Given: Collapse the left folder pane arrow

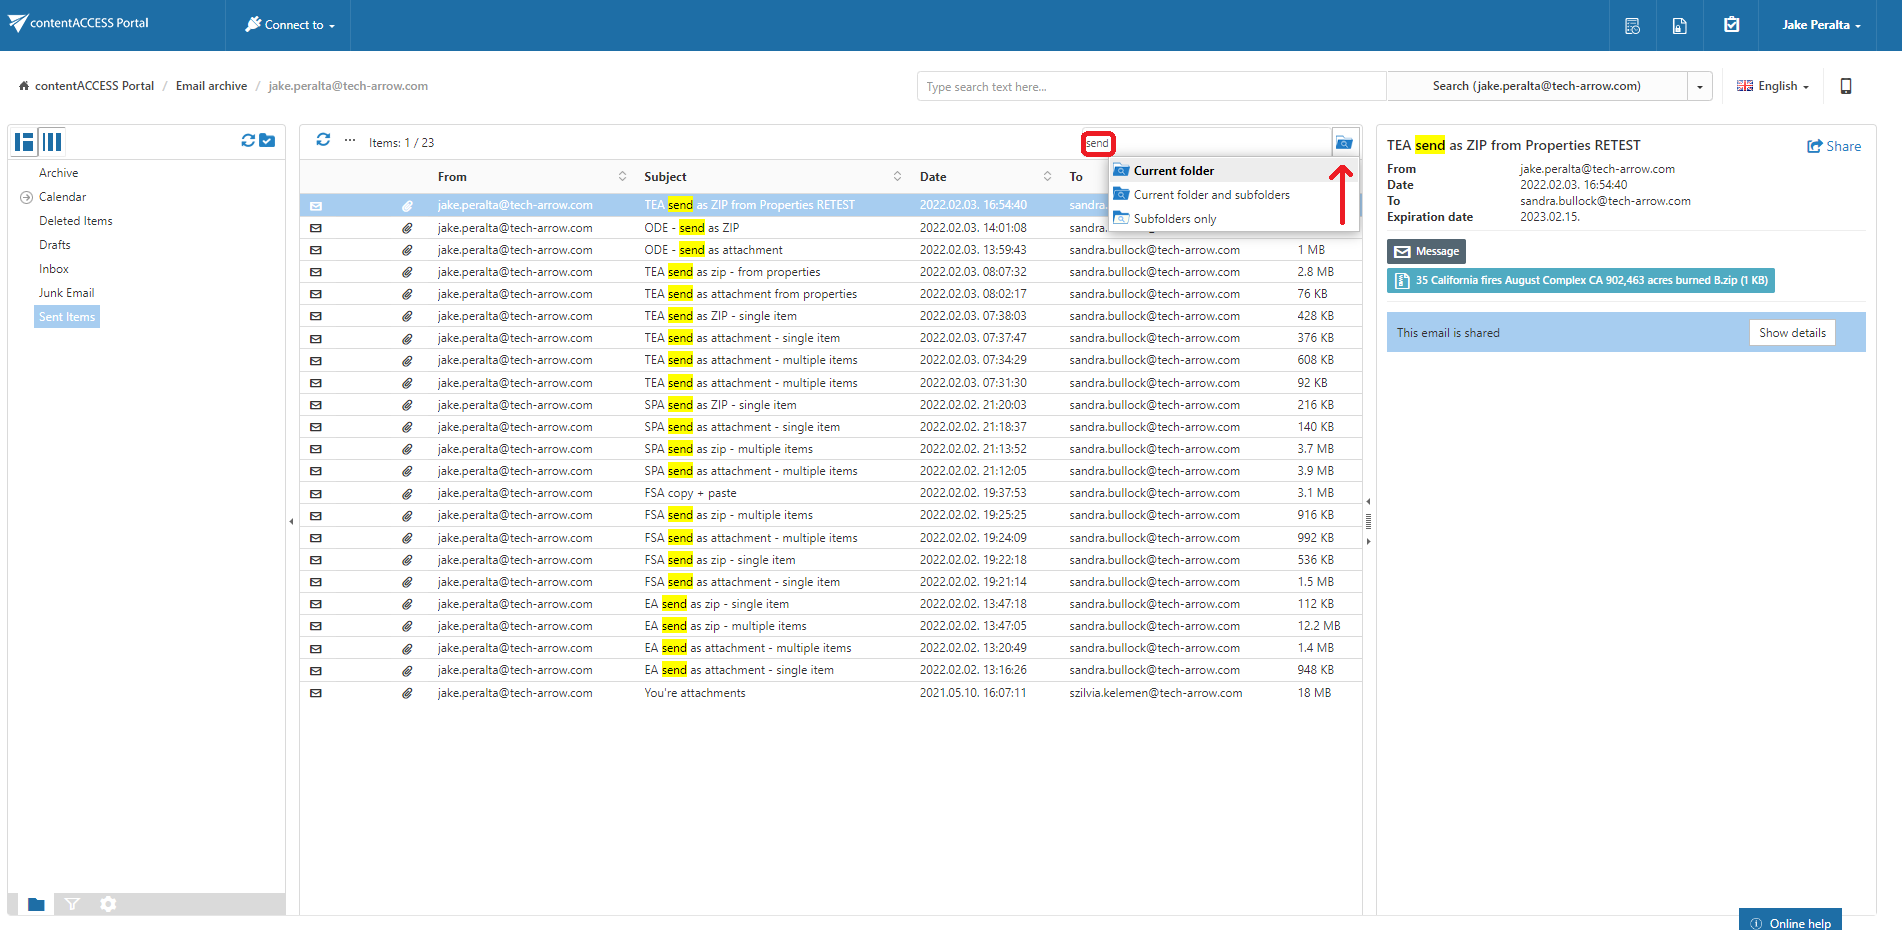Looking at the screenshot, I should (291, 521).
